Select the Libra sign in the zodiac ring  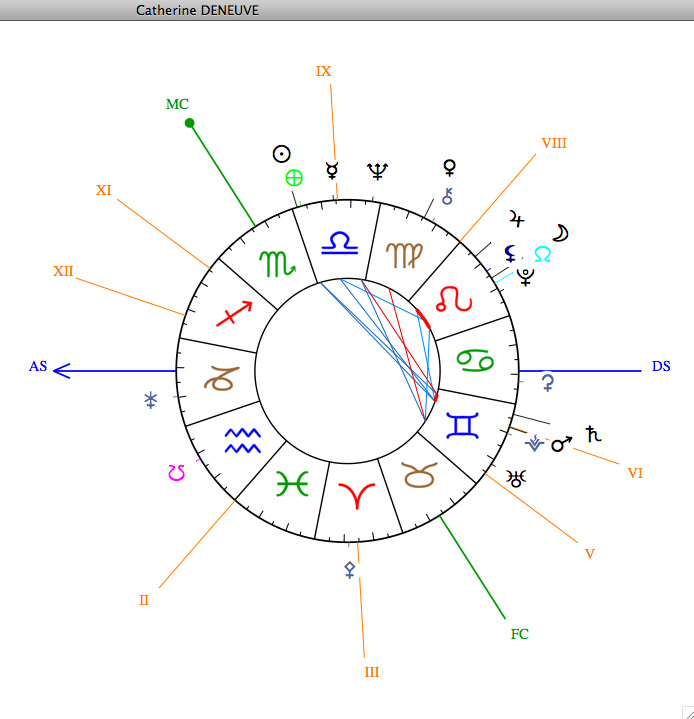click(339, 243)
